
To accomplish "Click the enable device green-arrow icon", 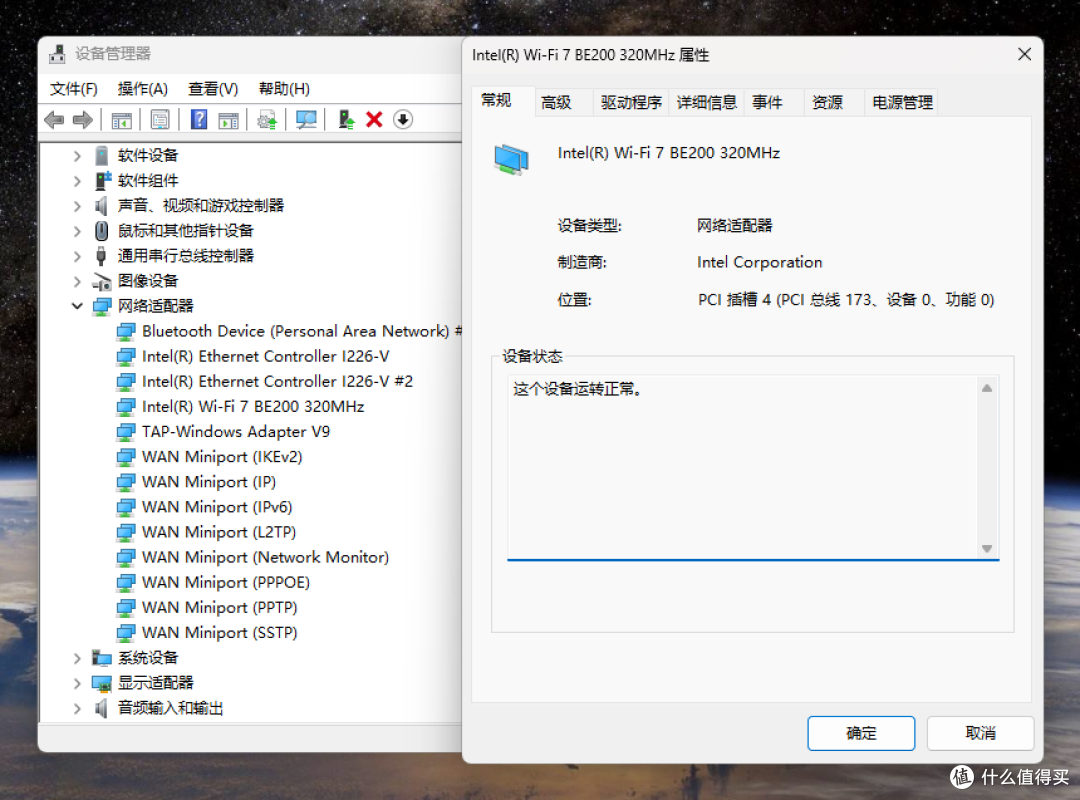I will (x=346, y=120).
